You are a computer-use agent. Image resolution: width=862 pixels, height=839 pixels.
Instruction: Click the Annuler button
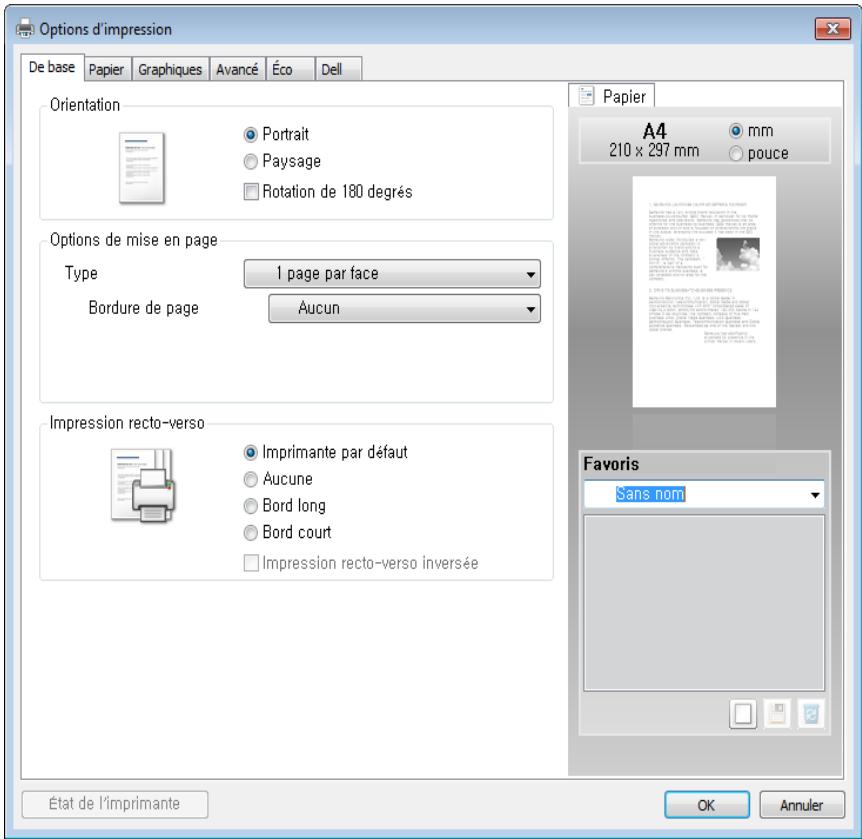point(802,805)
